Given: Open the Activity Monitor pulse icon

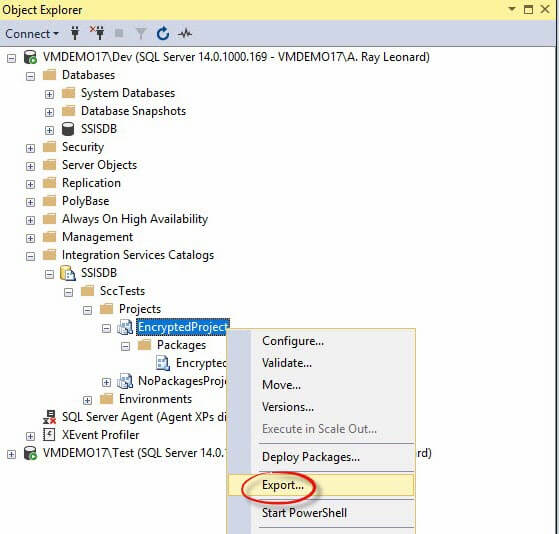Looking at the screenshot, I should click(x=185, y=34).
